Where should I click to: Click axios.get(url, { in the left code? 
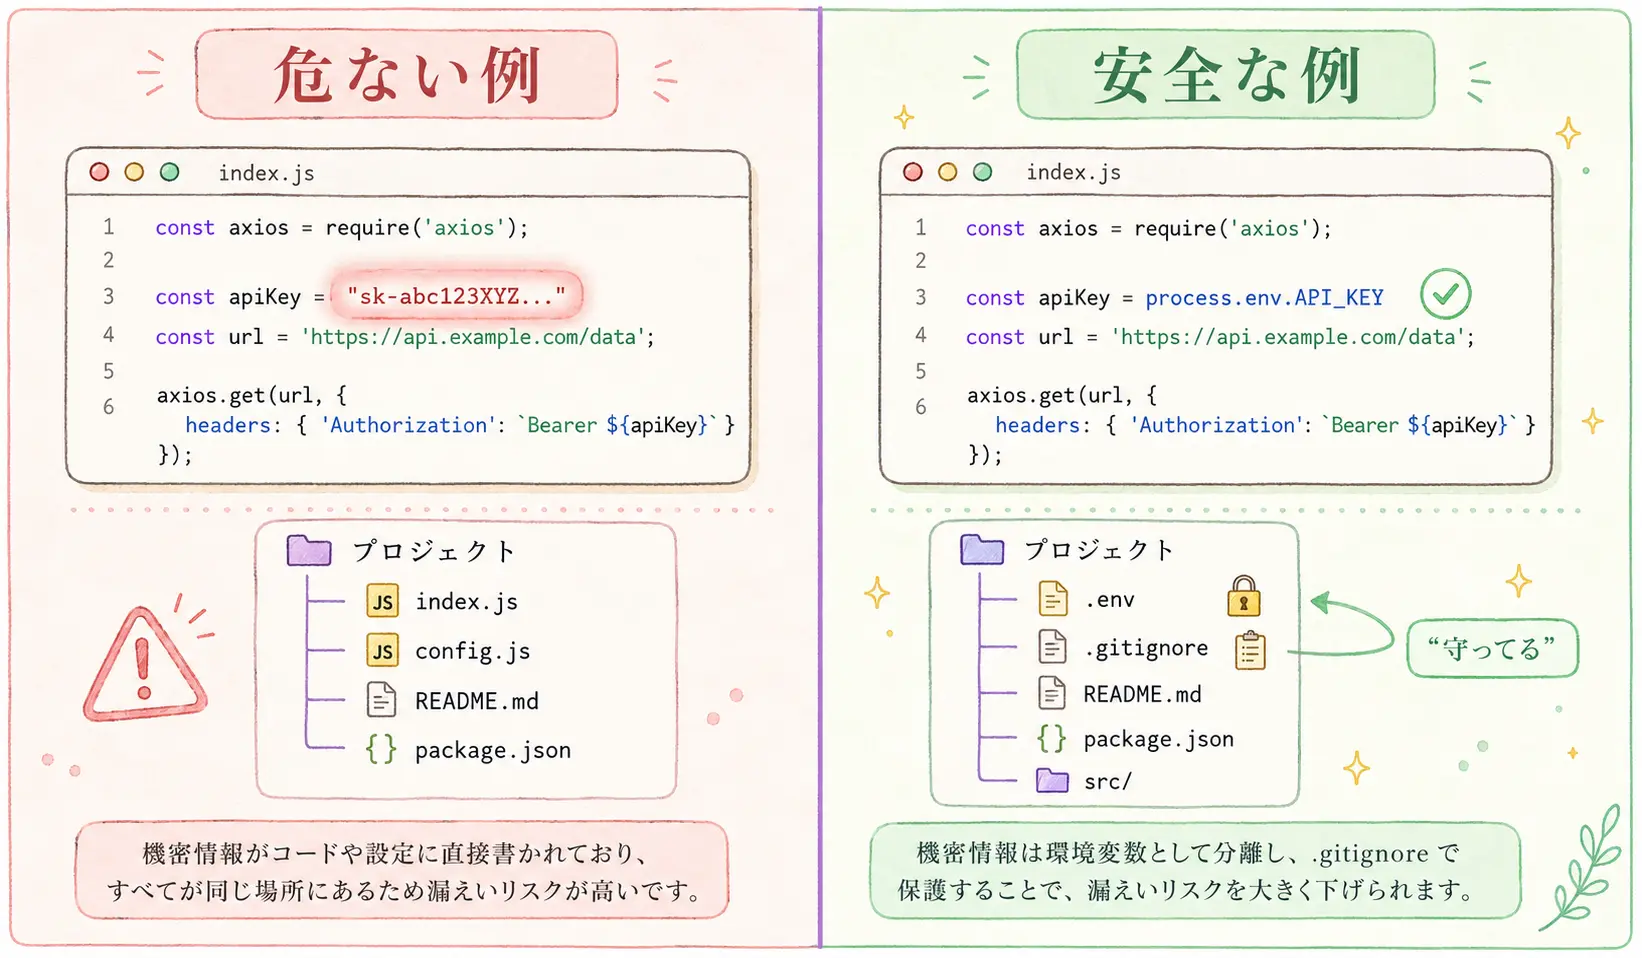pyautogui.click(x=251, y=395)
